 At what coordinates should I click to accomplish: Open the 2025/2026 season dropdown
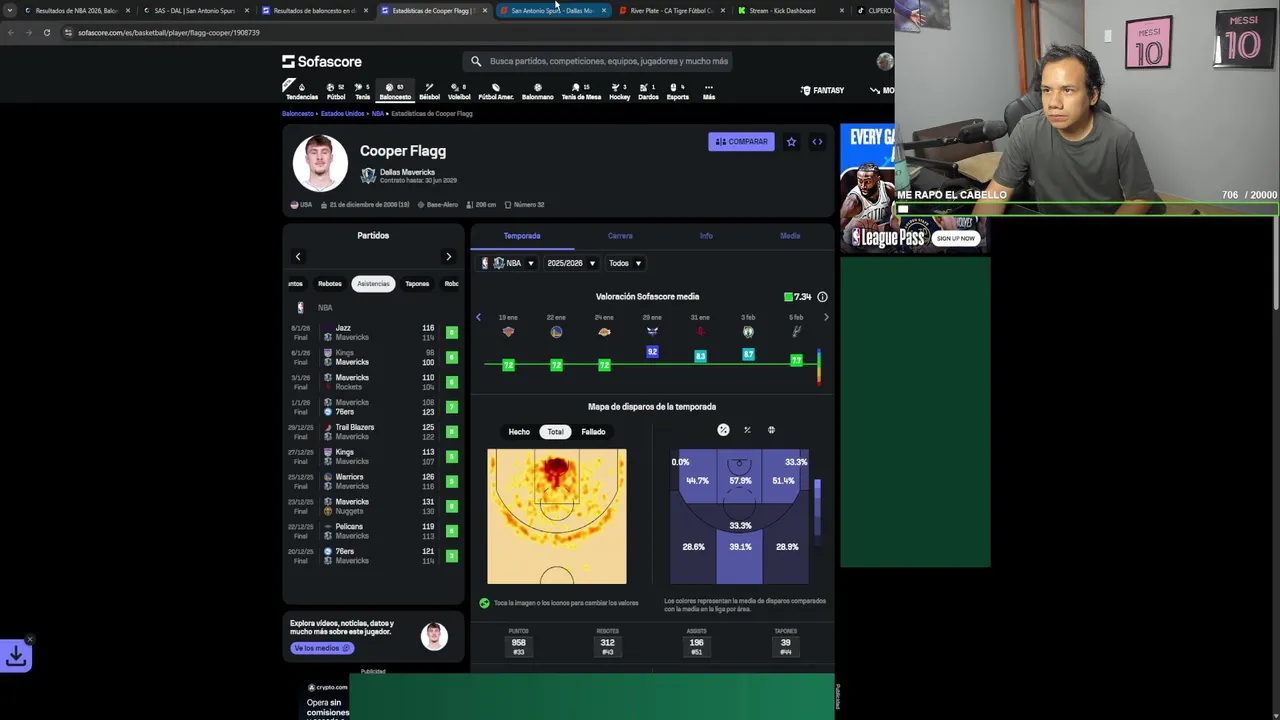click(x=571, y=263)
